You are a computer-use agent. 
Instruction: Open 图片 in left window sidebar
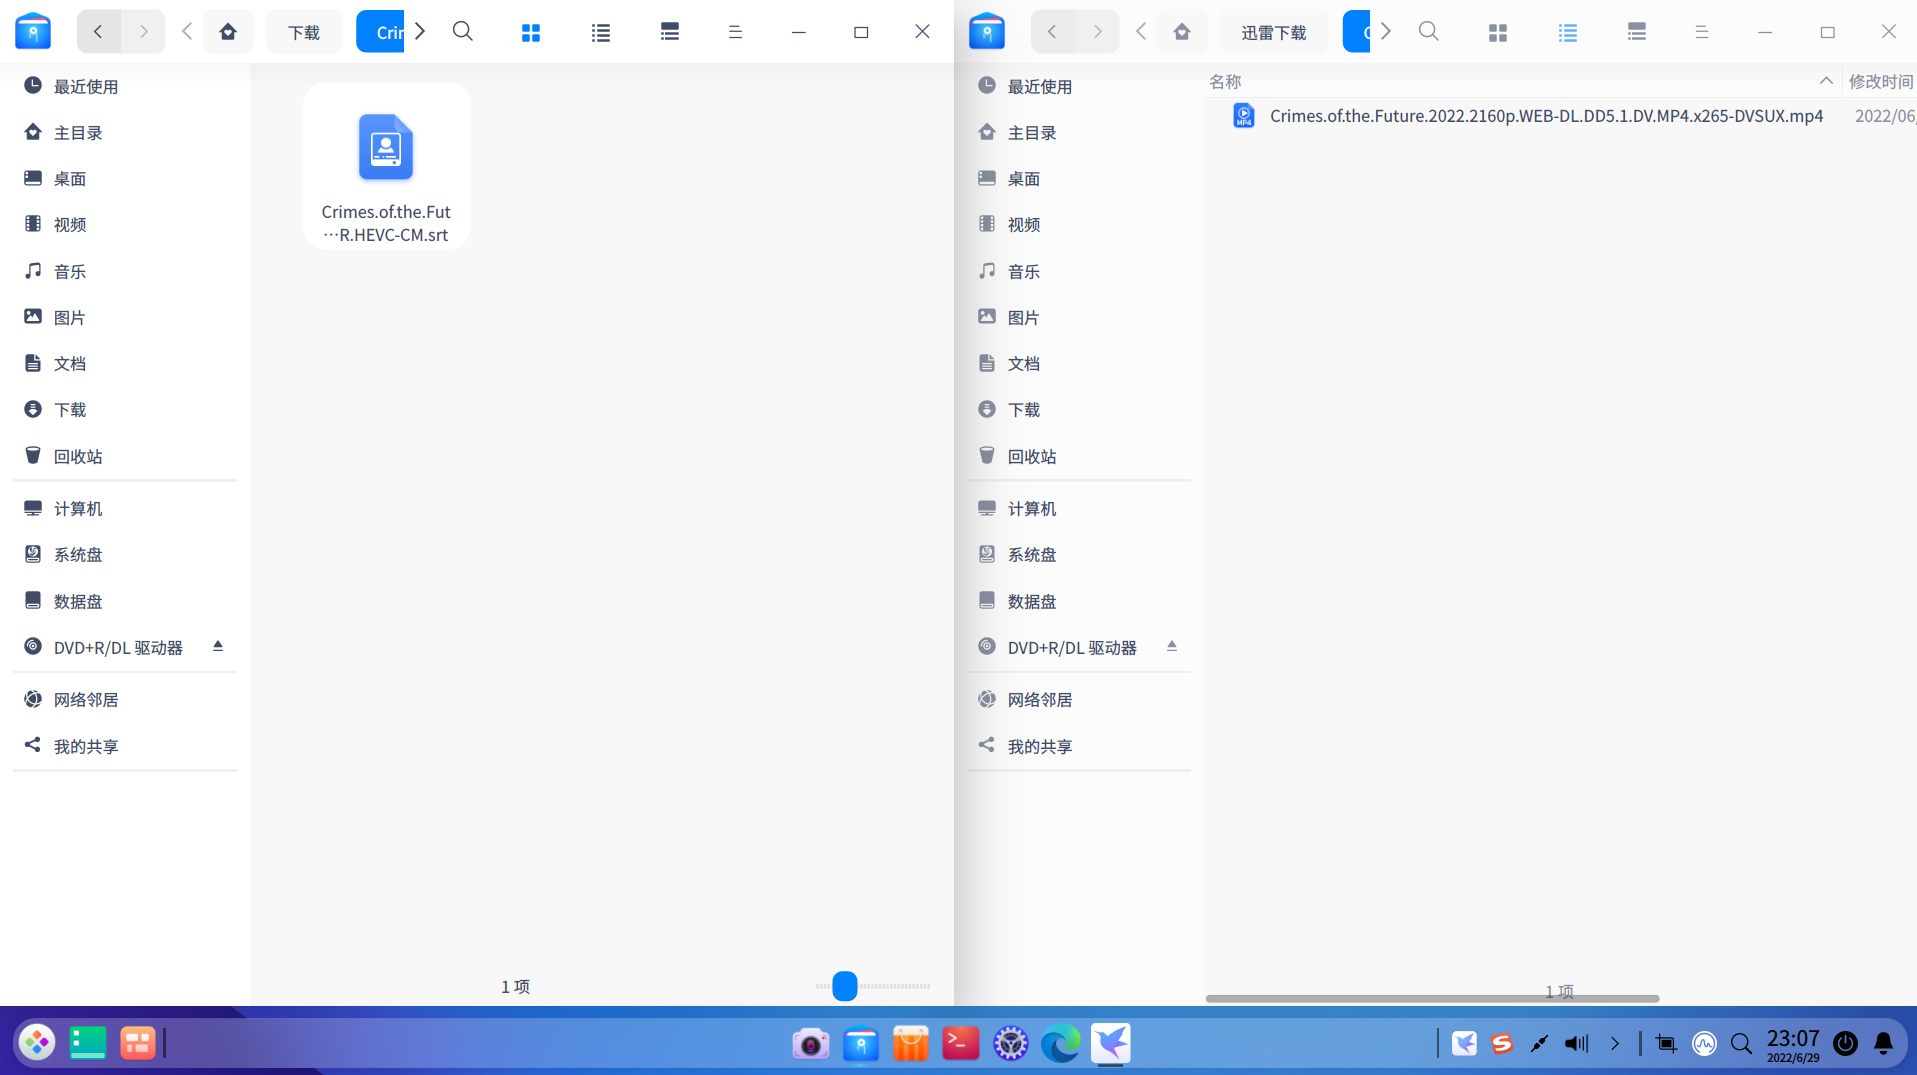point(125,317)
